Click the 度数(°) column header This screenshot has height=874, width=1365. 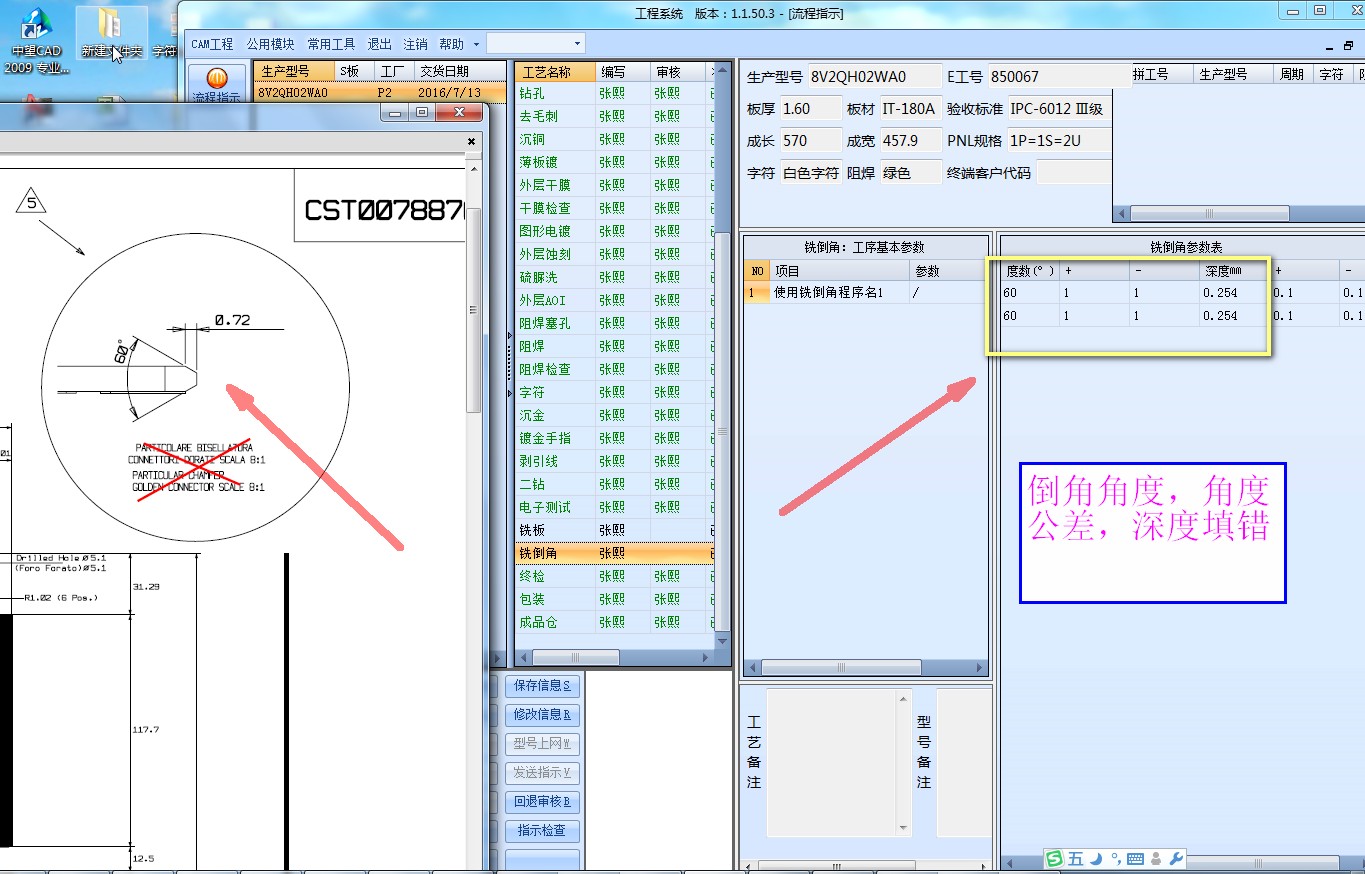point(1030,270)
